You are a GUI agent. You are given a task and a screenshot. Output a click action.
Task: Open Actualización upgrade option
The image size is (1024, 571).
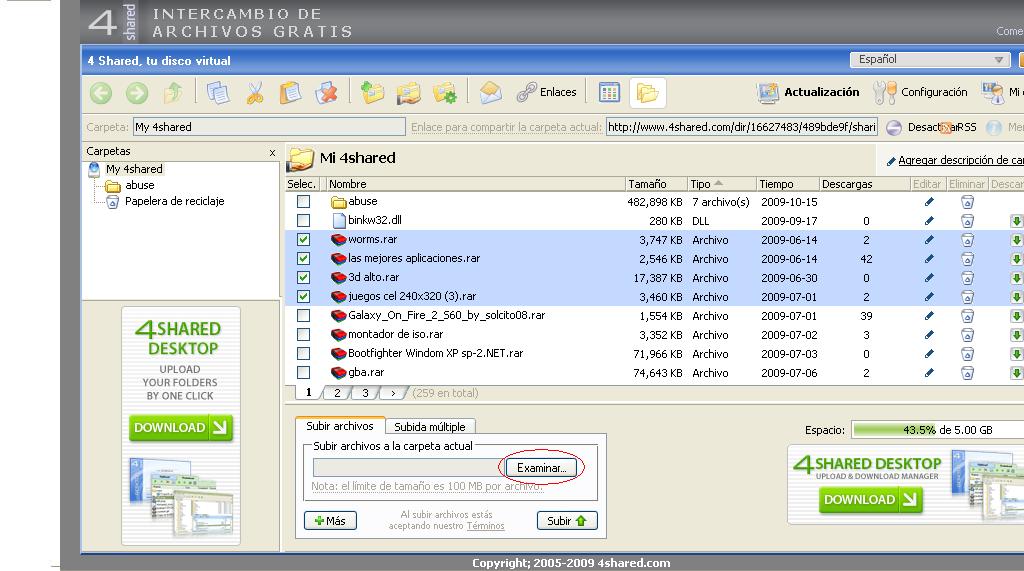[808, 92]
